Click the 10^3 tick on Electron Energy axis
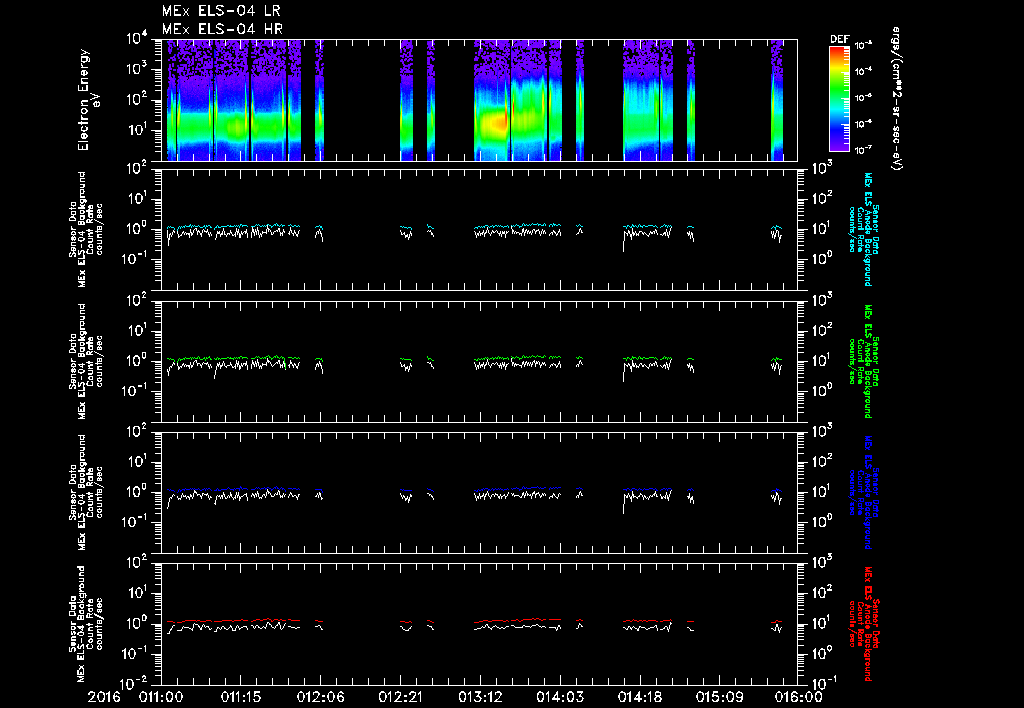Image resolution: width=1024 pixels, height=708 pixels. click(136, 69)
